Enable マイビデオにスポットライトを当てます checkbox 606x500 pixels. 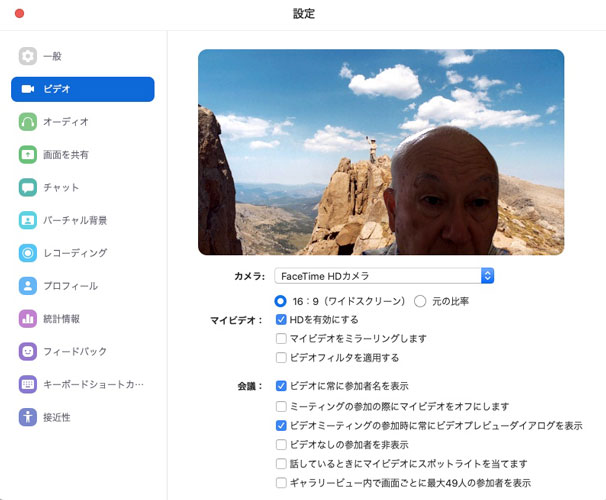click(281, 463)
